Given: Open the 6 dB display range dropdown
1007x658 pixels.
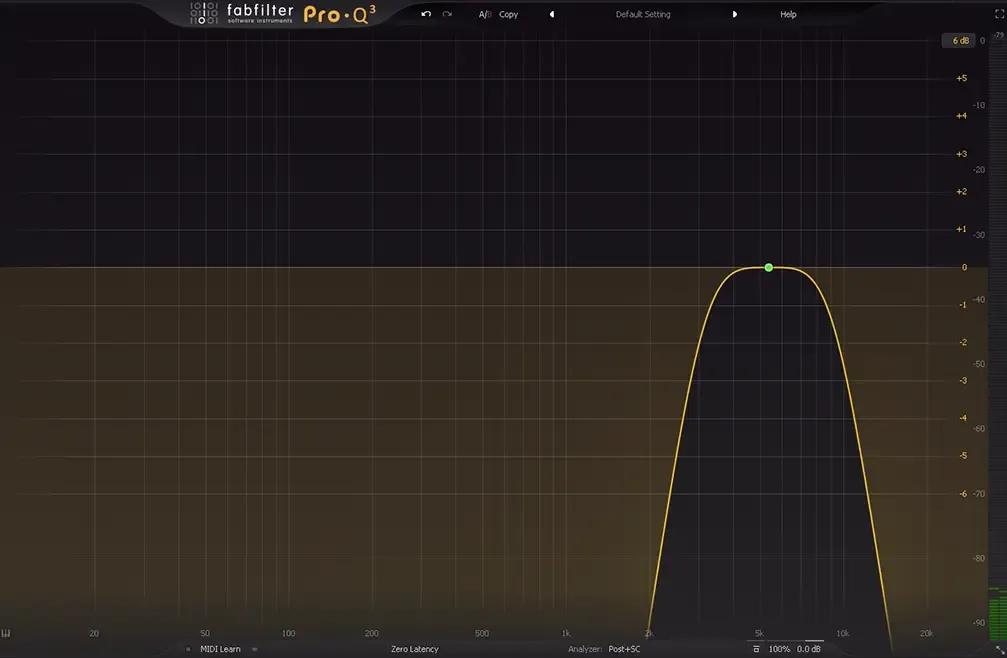Looking at the screenshot, I should (x=960, y=40).
